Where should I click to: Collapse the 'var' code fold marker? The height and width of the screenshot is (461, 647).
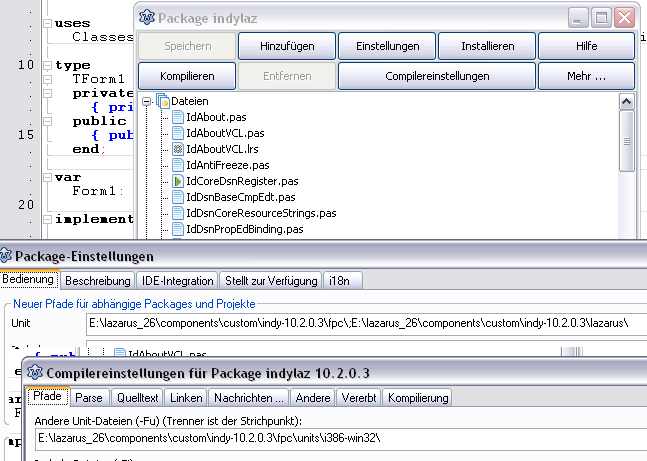[45, 177]
